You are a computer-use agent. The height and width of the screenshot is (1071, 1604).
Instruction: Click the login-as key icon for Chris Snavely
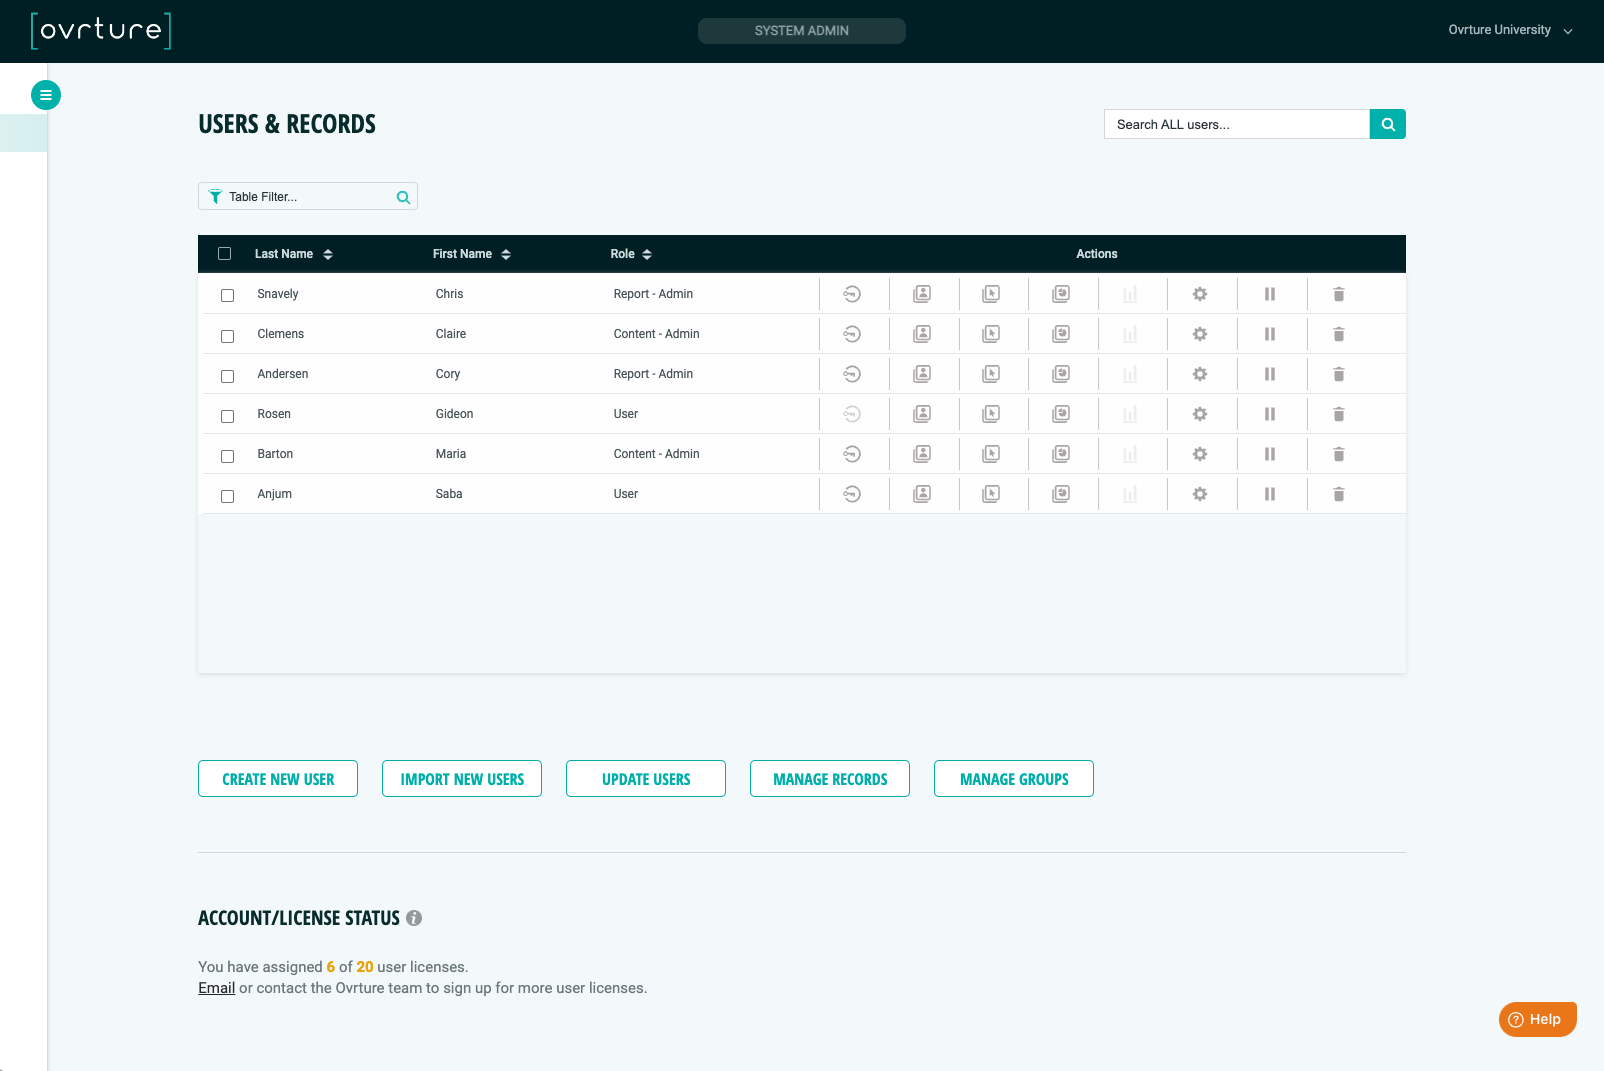[x=852, y=293]
